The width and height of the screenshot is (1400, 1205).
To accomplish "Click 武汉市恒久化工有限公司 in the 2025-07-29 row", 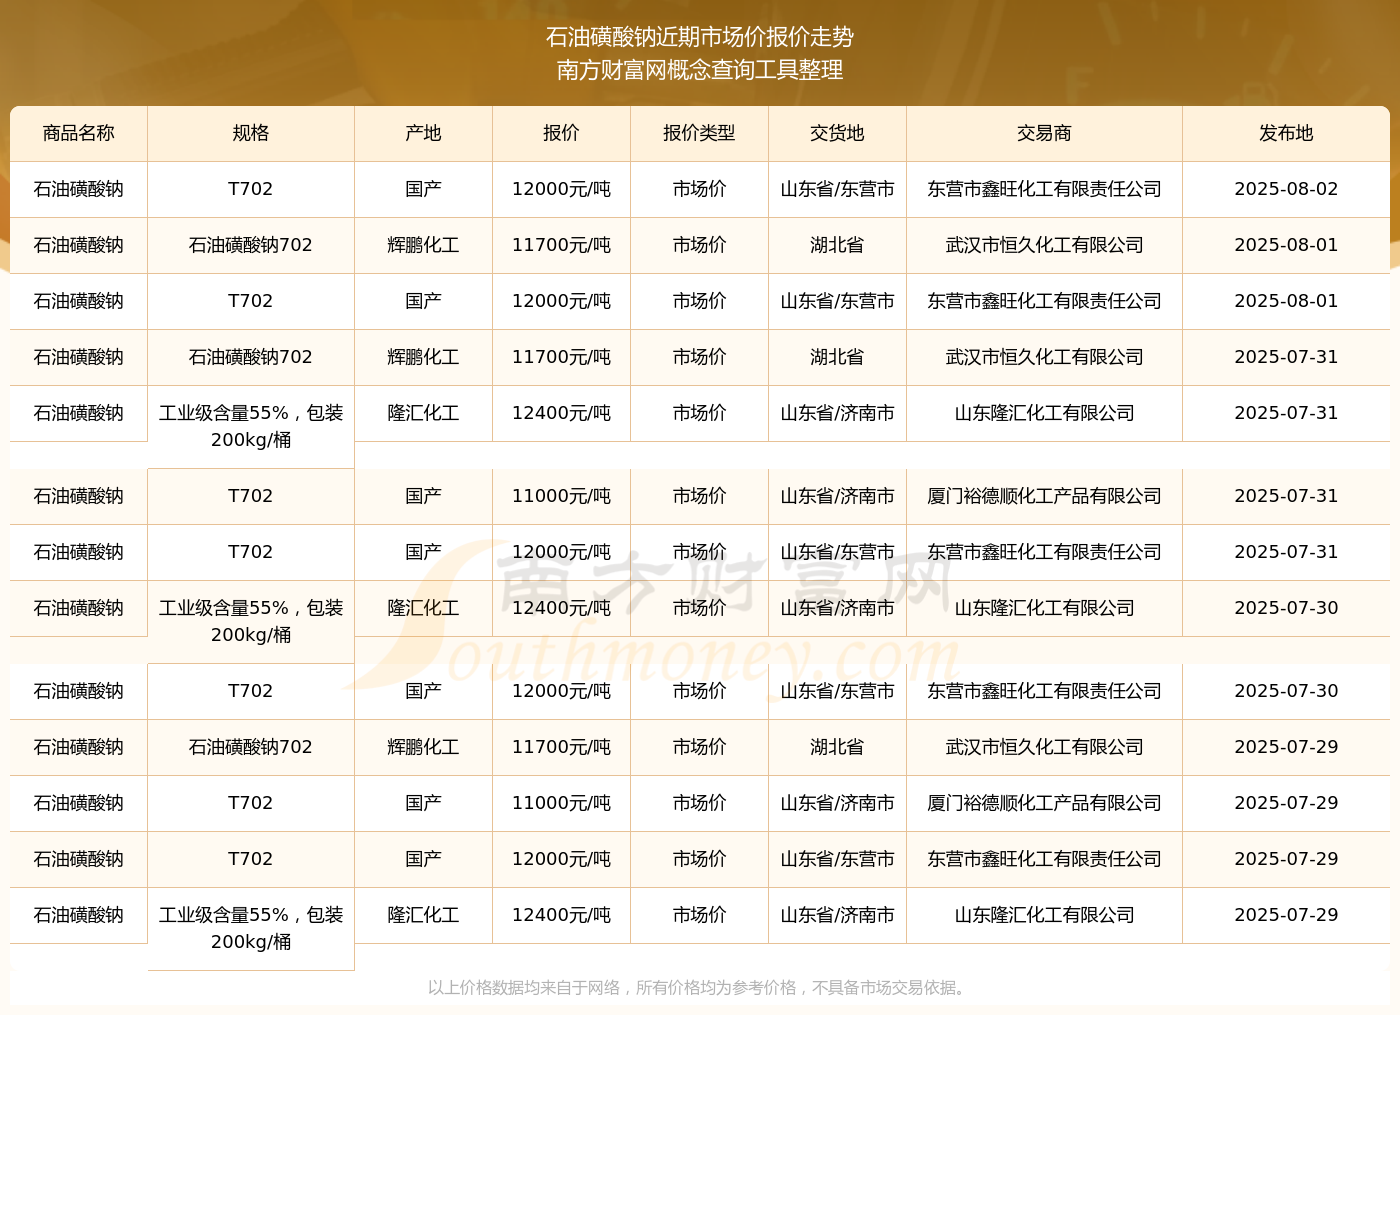I will pos(1044,747).
